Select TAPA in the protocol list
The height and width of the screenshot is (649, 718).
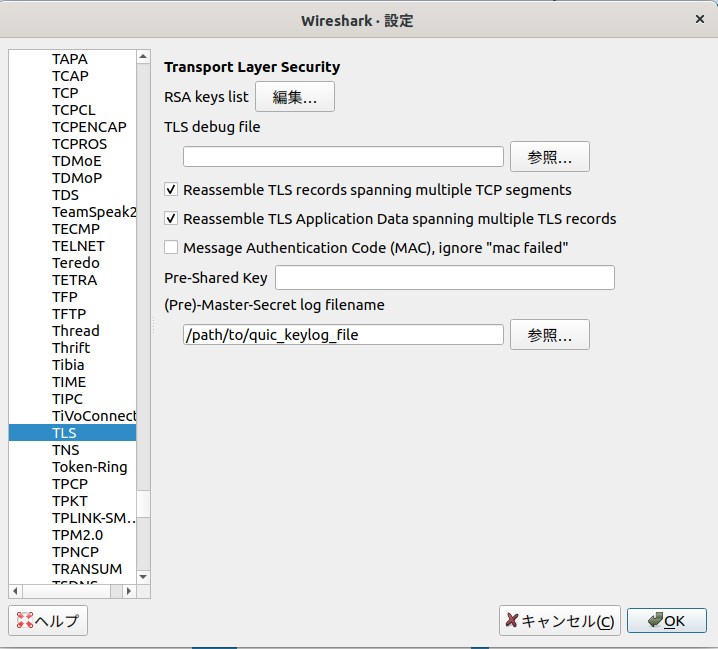tap(70, 59)
